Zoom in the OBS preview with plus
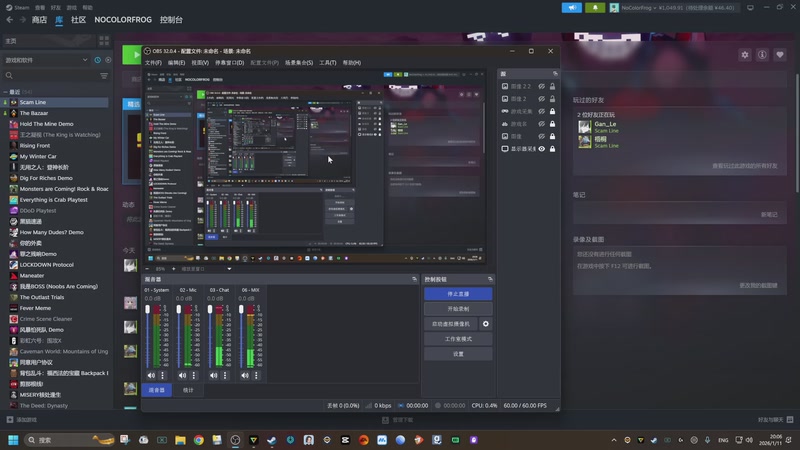This screenshot has height=450, width=800. [173, 269]
